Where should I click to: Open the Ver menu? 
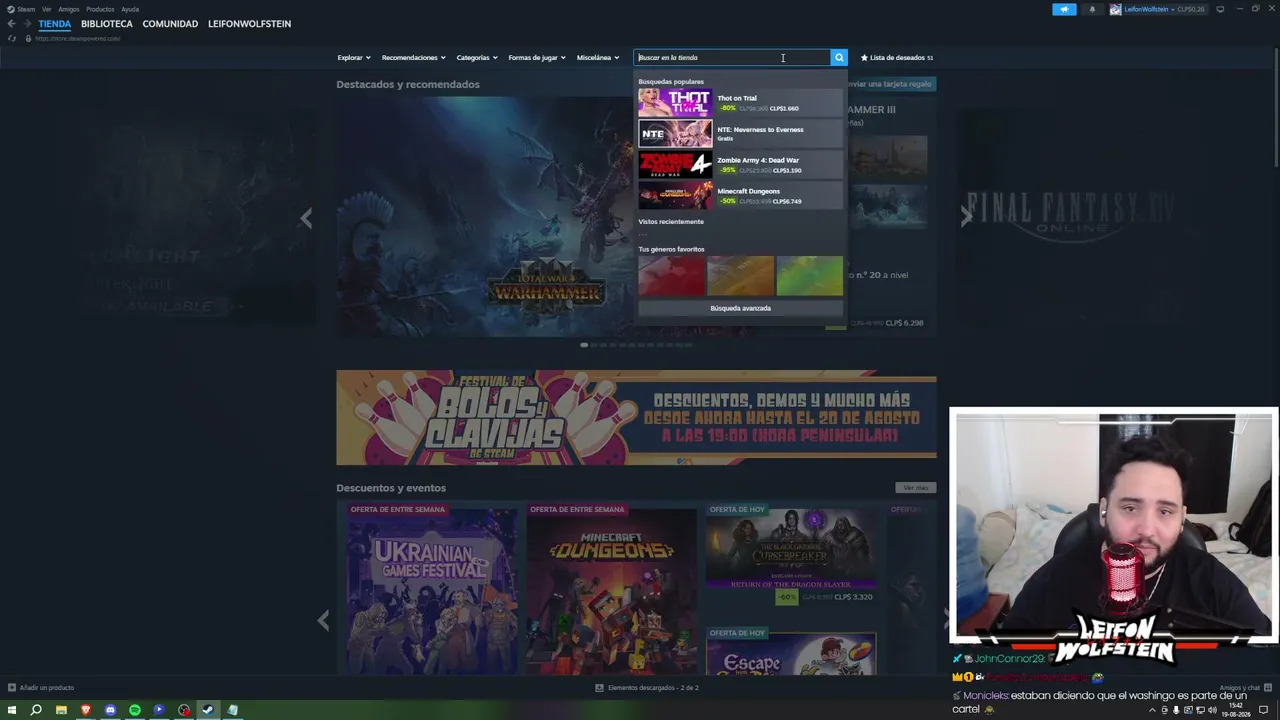pos(47,9)
